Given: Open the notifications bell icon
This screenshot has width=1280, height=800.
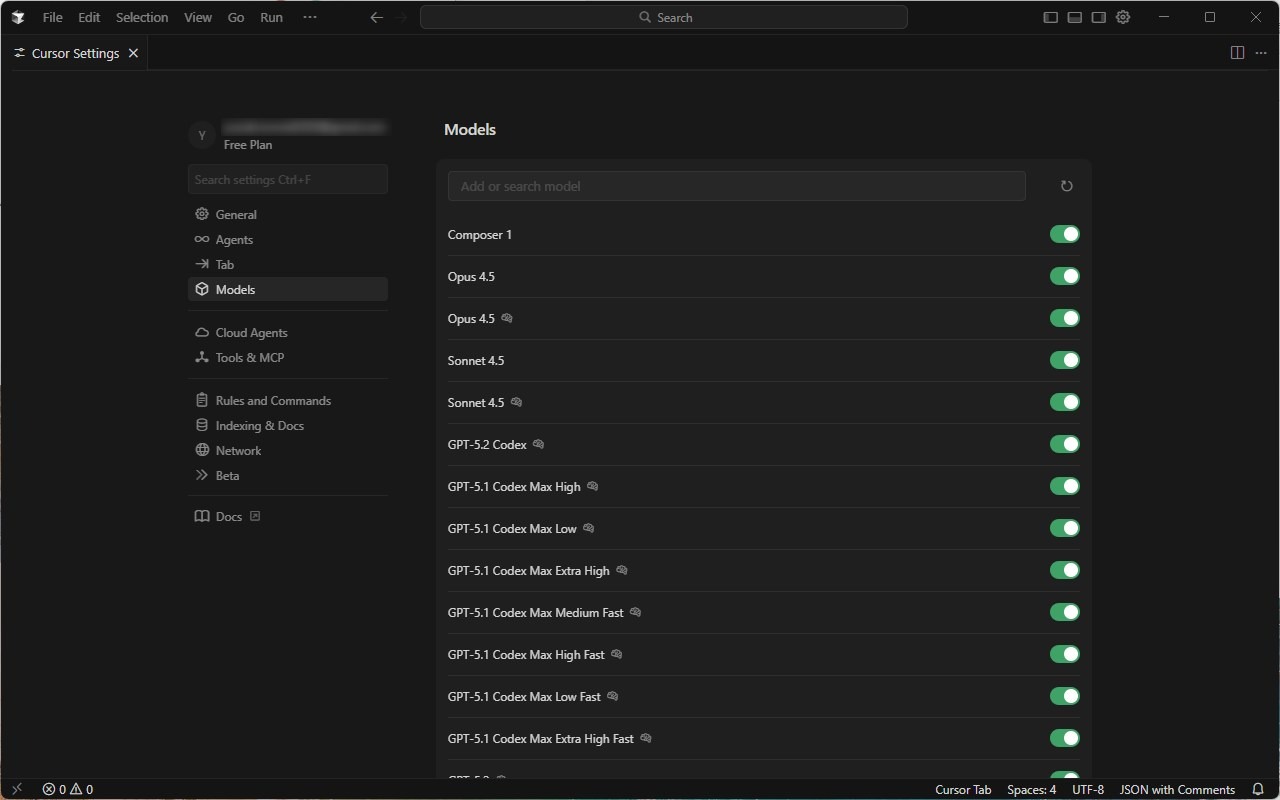Looking at the screenshot, I should pyautogui.click(x=1258, y=789).
